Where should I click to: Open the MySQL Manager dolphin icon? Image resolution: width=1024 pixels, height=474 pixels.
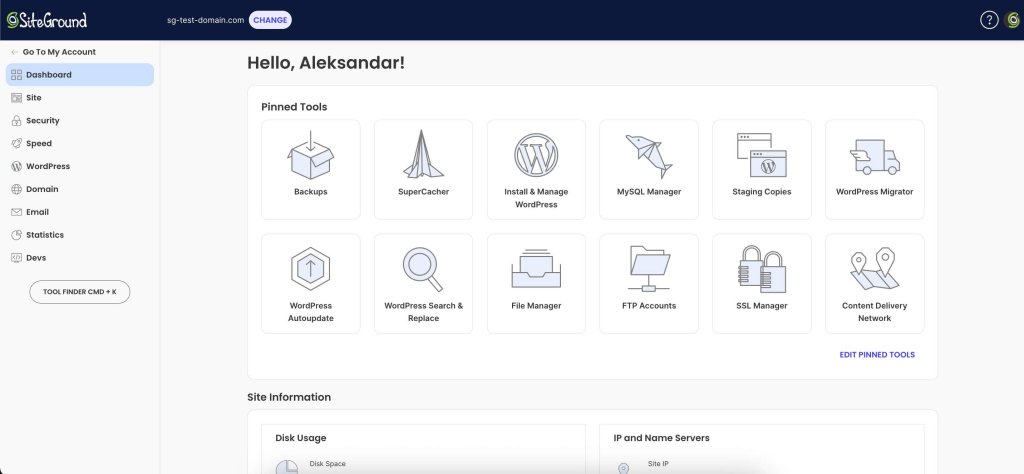point(648,156)
